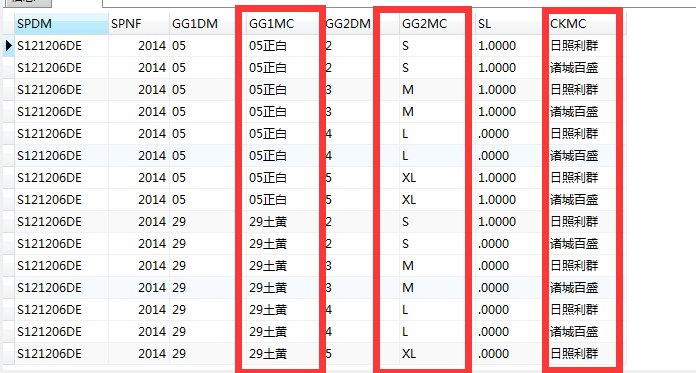Click the SPNF column header
This screenshot has width=696, height=373.
[139, 24]
